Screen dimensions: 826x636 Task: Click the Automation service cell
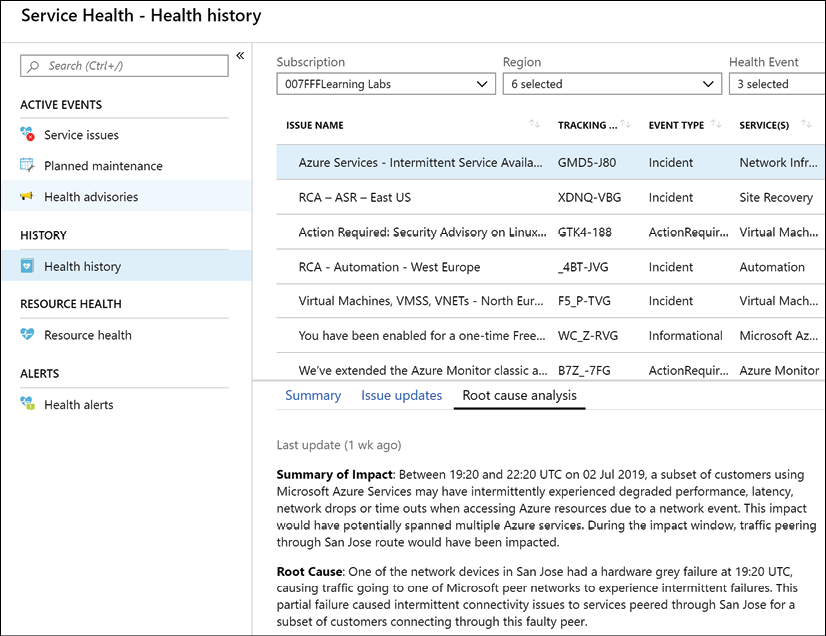[772, 267]
